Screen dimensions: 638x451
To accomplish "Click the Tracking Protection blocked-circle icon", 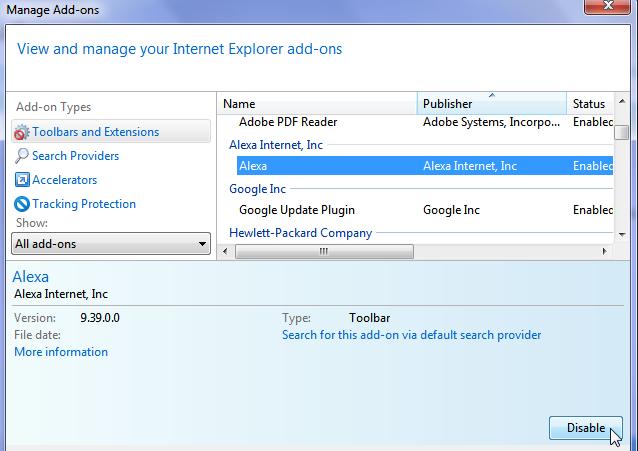I will (22, 204).
